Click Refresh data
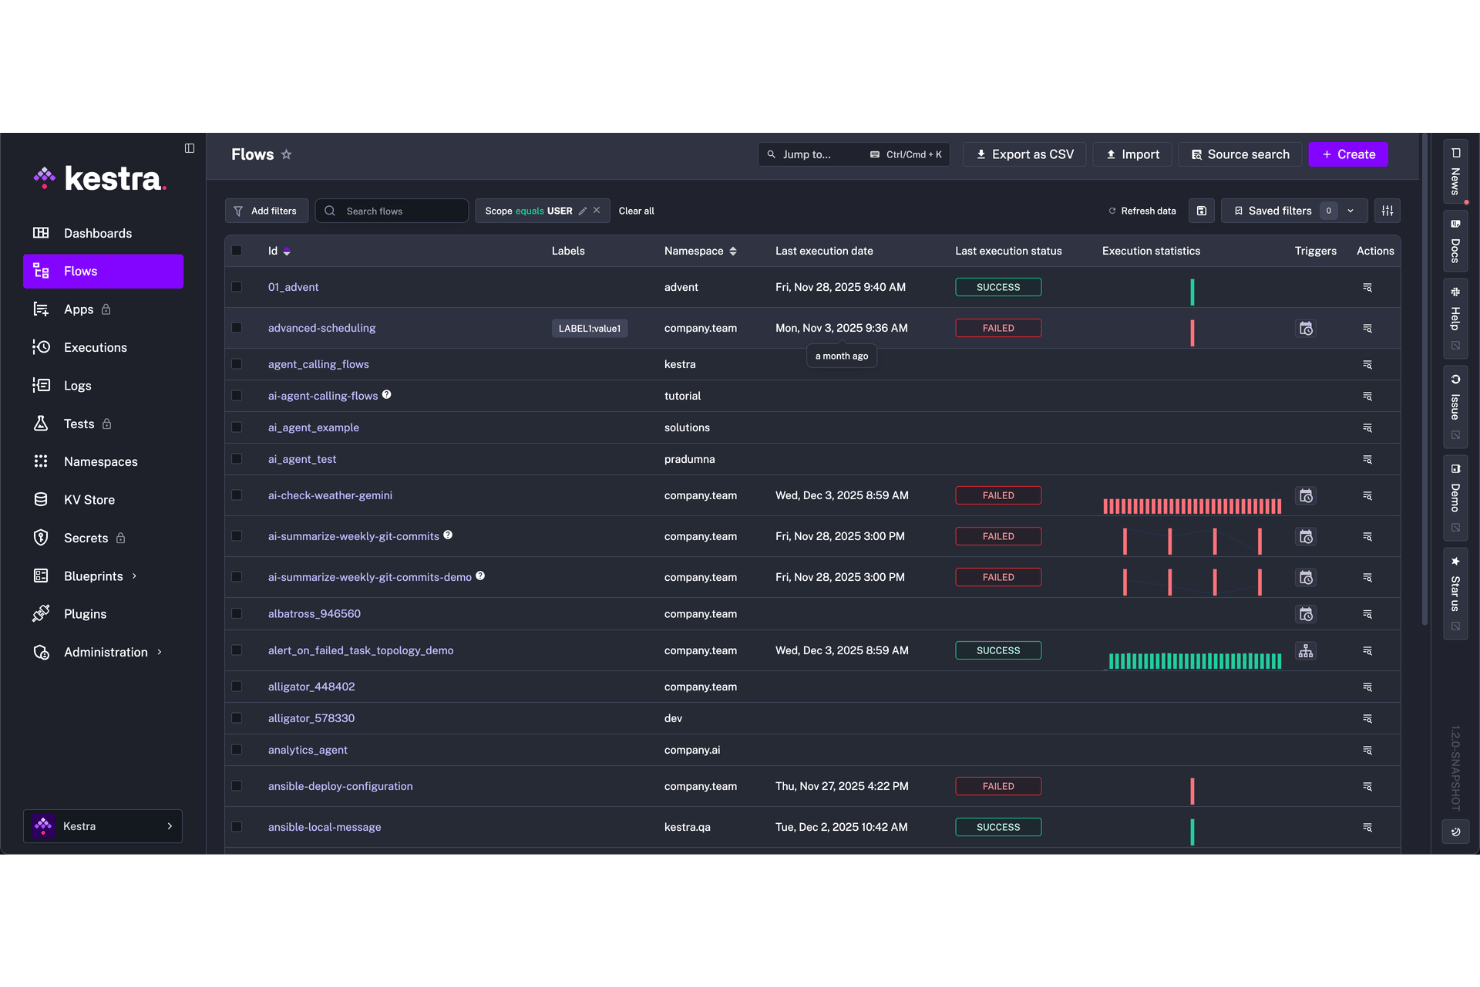This screenshot has height=987, width=1480. click(1142, 211)
